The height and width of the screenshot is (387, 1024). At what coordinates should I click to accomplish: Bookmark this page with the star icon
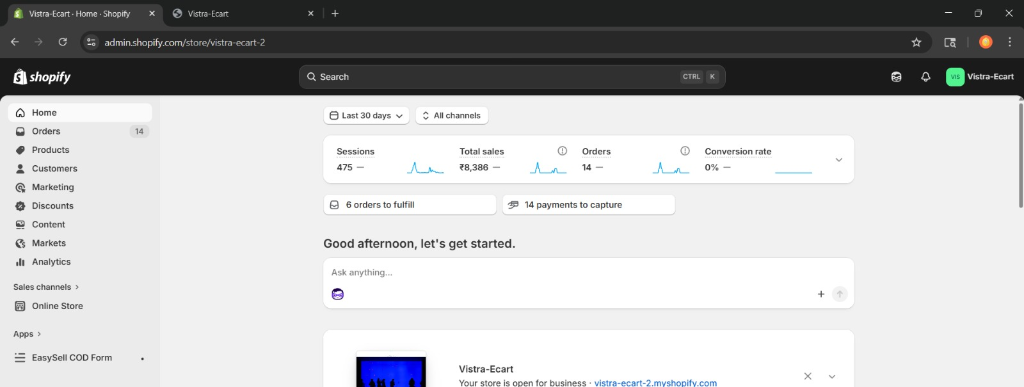pos(916,42)
